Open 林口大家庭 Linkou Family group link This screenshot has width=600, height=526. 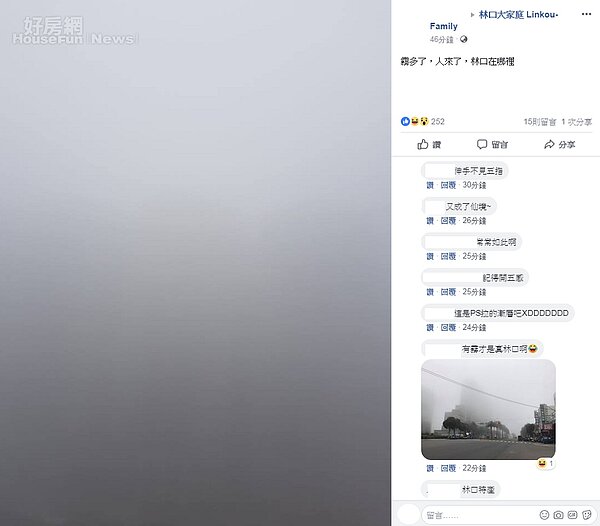point(494,20)
